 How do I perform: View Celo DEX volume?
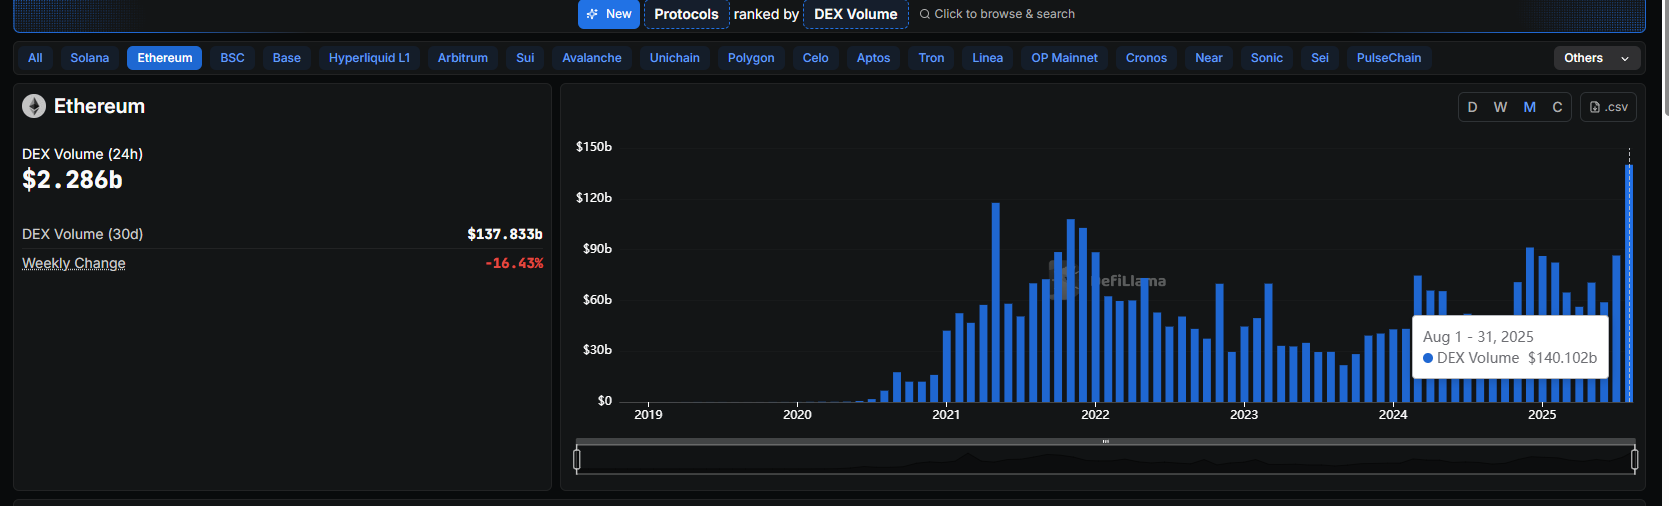pos(816,58)
